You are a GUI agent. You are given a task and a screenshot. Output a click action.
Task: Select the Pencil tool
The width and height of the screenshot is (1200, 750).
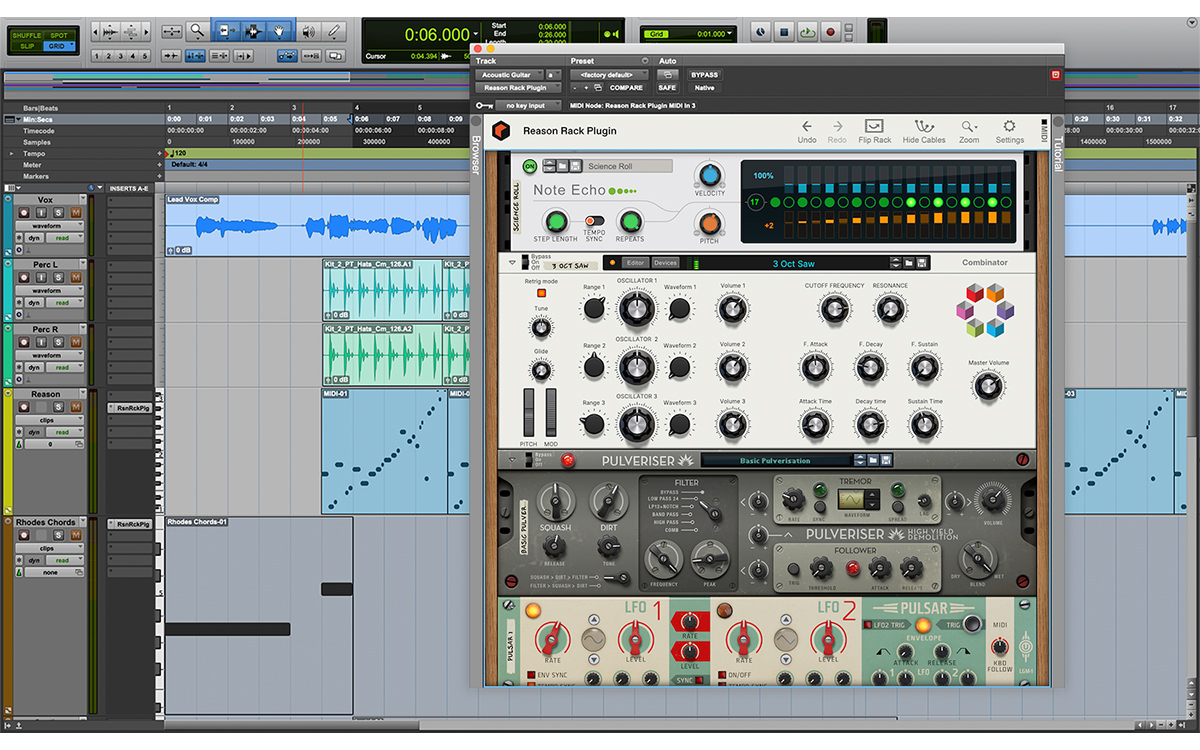pos(334,32)
